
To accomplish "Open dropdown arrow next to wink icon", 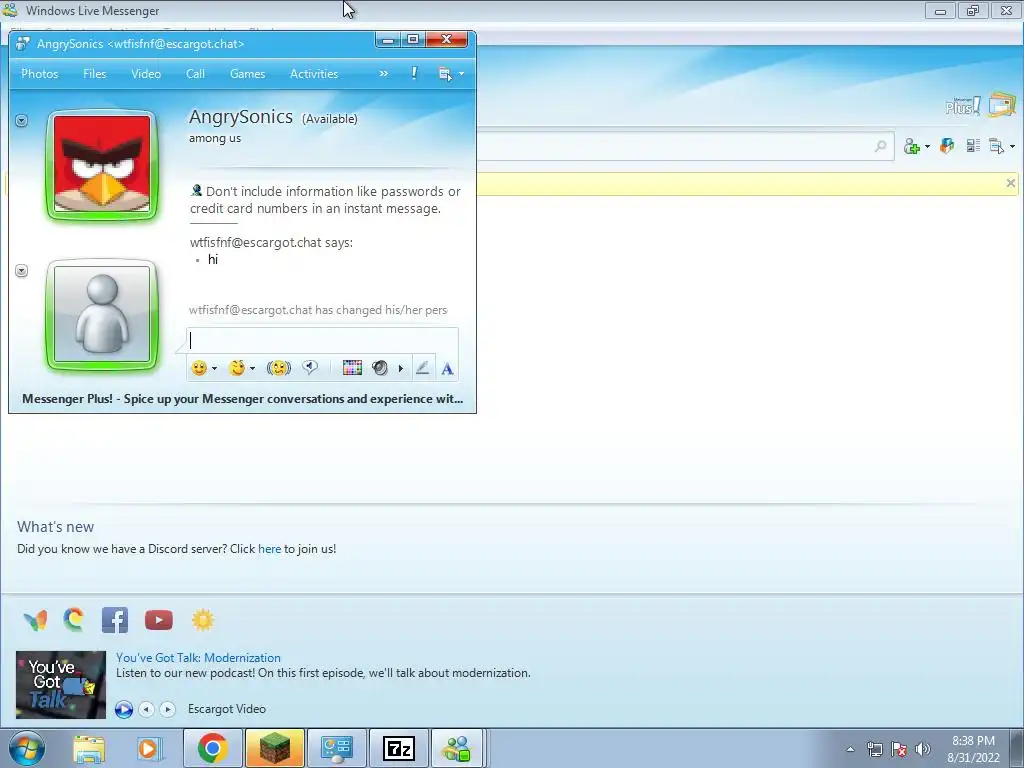I will [252, 368].
